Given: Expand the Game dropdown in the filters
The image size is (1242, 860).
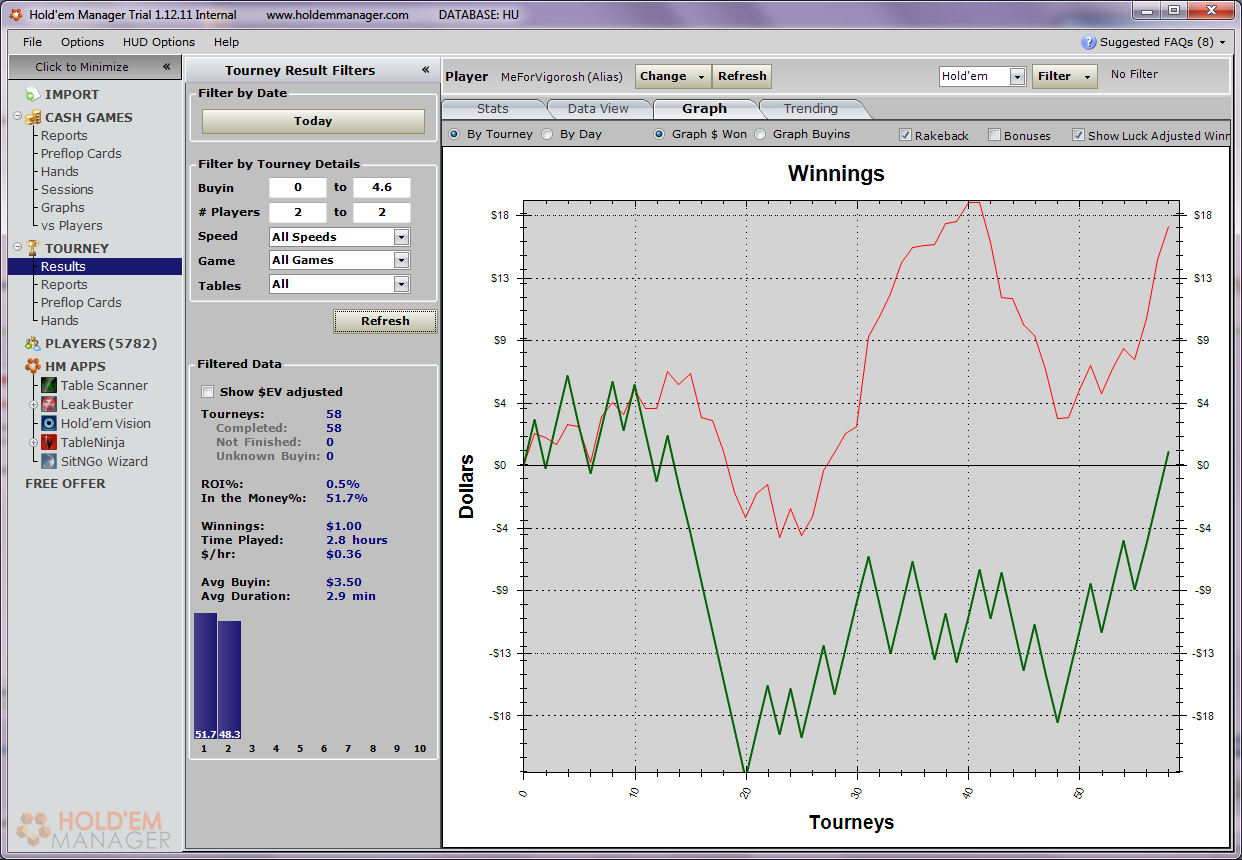Looking at the screenshot, I should [401, 260].
